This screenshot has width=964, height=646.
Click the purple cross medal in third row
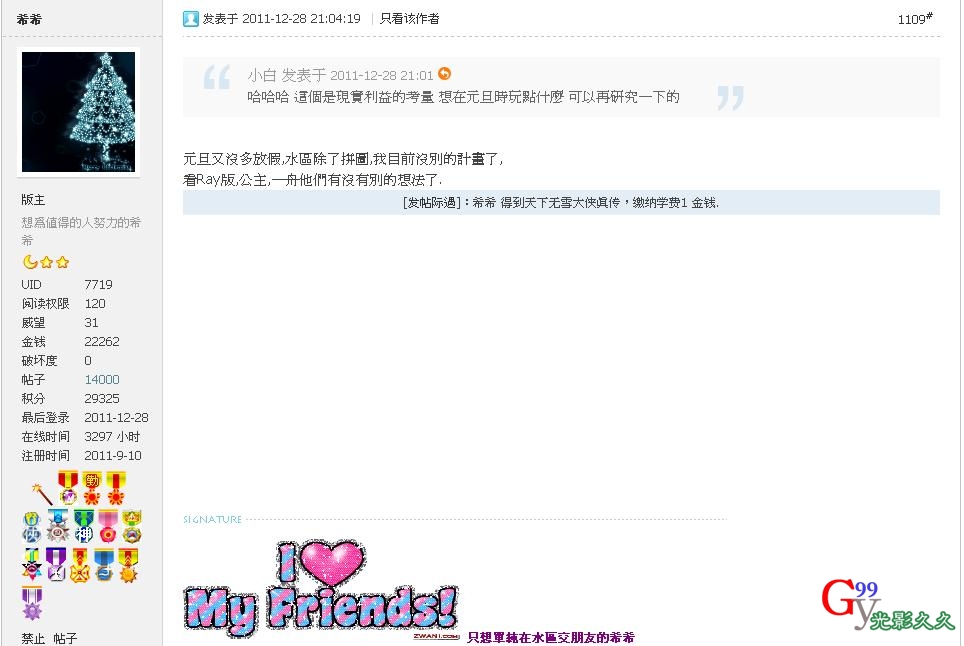[x=56, y=565]
